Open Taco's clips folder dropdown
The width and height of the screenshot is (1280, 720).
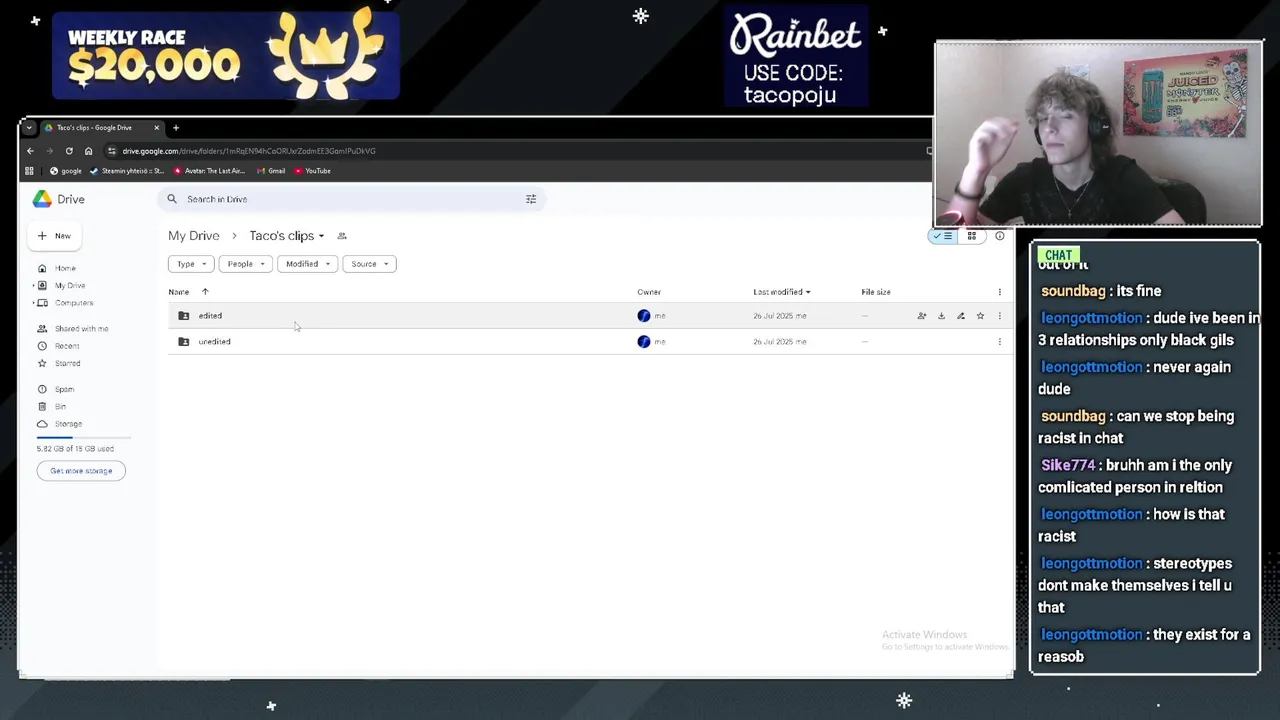(287, 236)
